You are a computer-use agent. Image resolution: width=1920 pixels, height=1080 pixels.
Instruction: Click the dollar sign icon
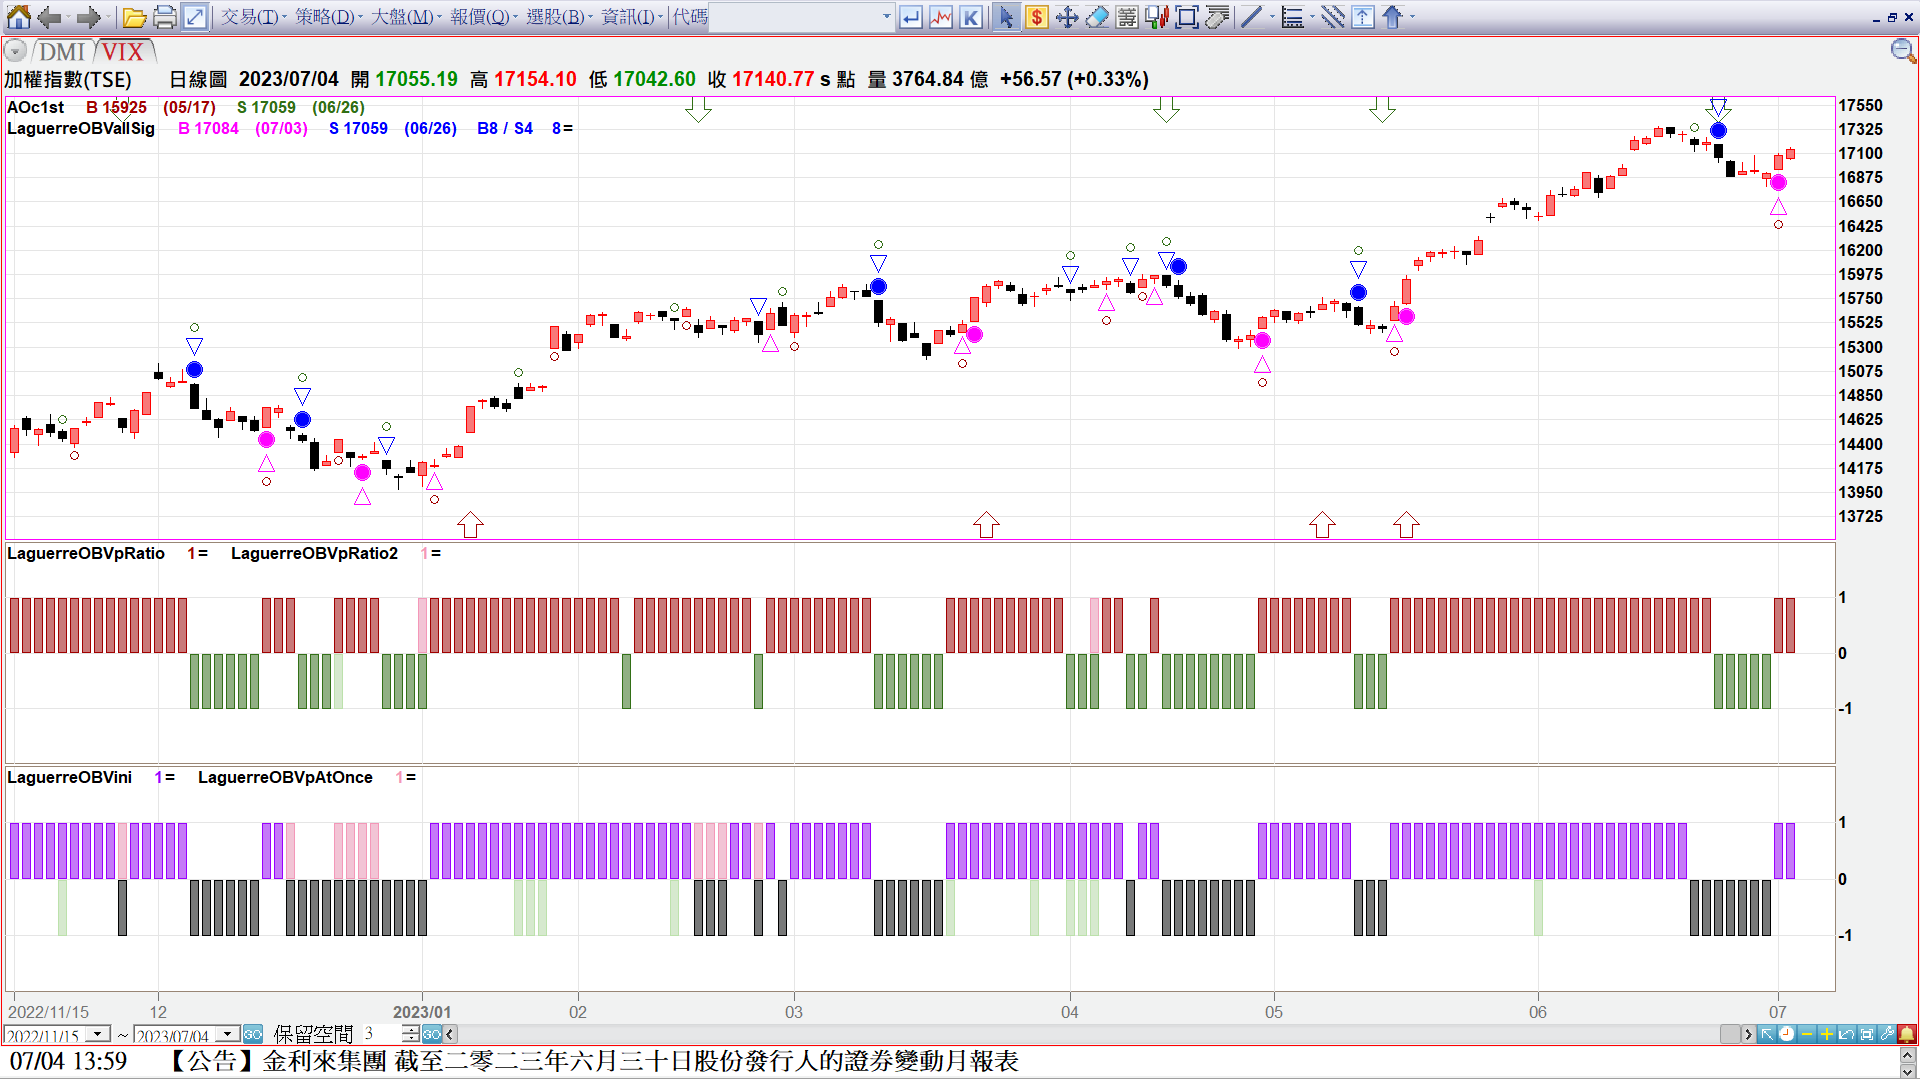(1037, 17)
